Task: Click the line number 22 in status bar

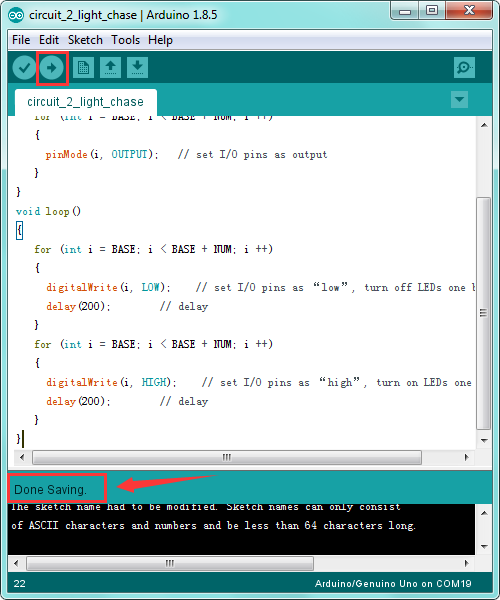Action: (x=20, y=584)
